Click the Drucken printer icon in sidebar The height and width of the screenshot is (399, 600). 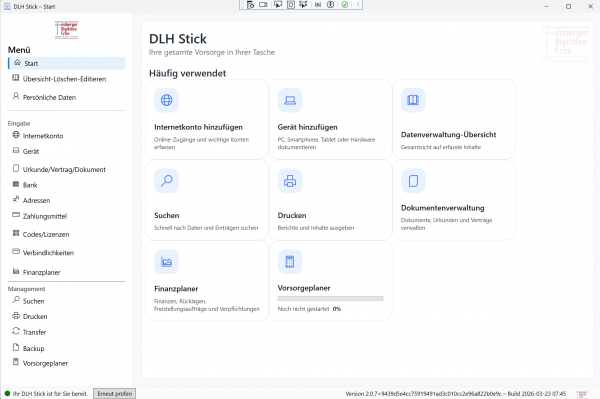coord(16,316)
